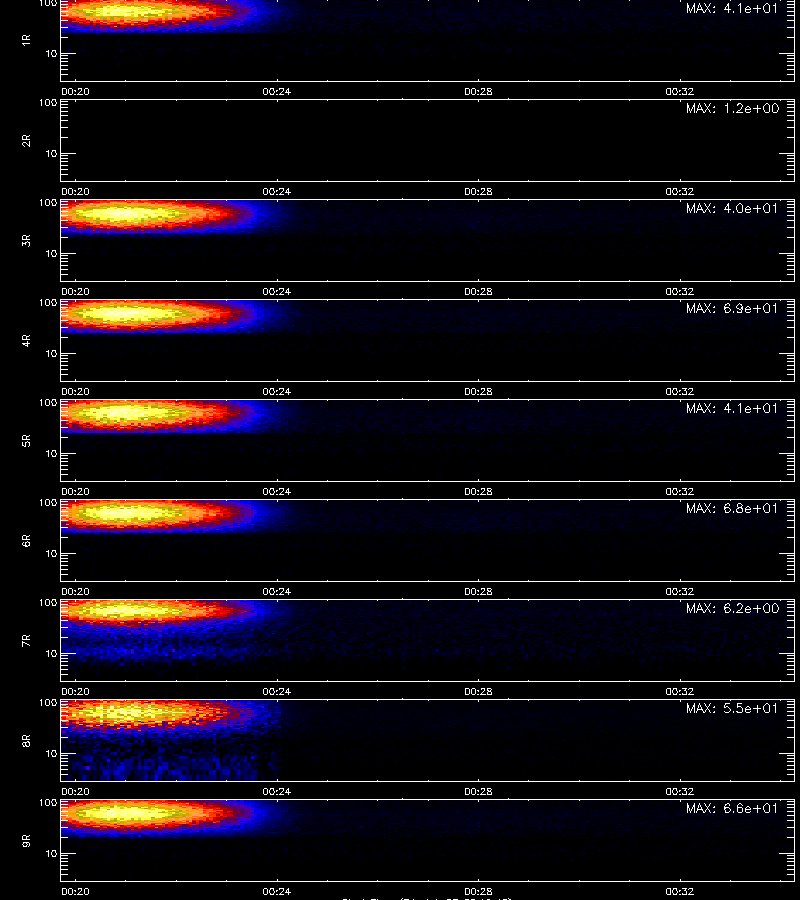Viewport: 800px width, 900px height.
Task: Select the MAX: 5.5e+01 readout in panel 8R
Action: pos(732,708)
